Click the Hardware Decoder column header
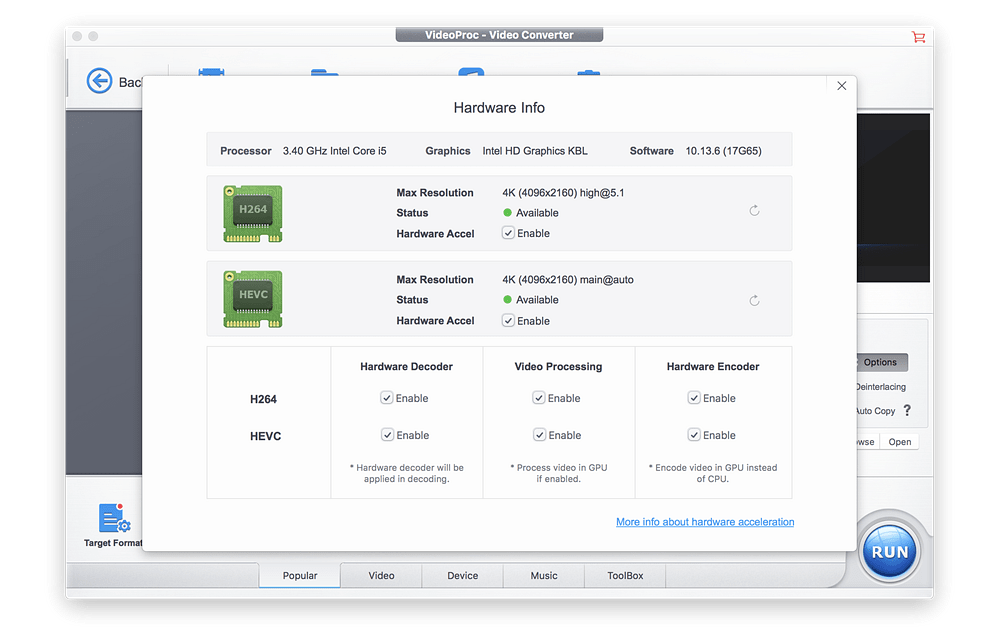This screenshot has height=639, width=1000. coord(406,367)
